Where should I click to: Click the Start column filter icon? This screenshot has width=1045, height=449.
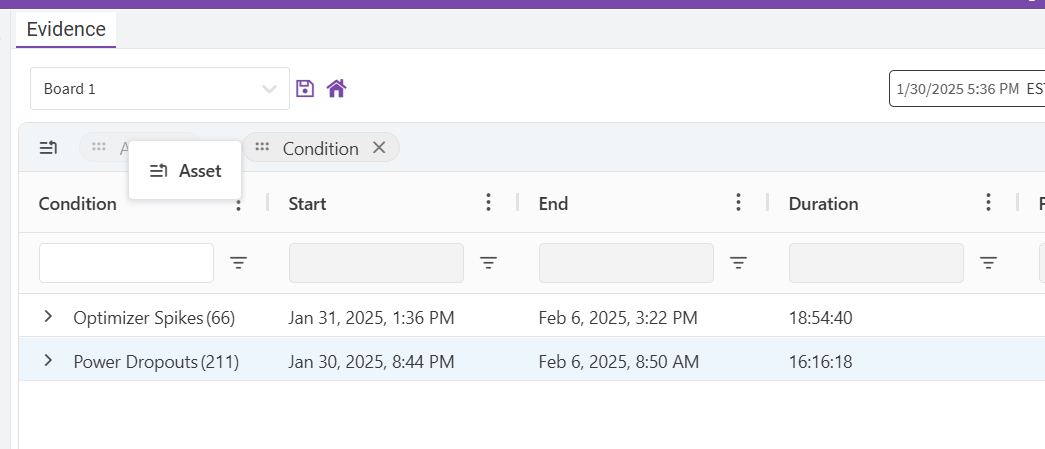488,263
